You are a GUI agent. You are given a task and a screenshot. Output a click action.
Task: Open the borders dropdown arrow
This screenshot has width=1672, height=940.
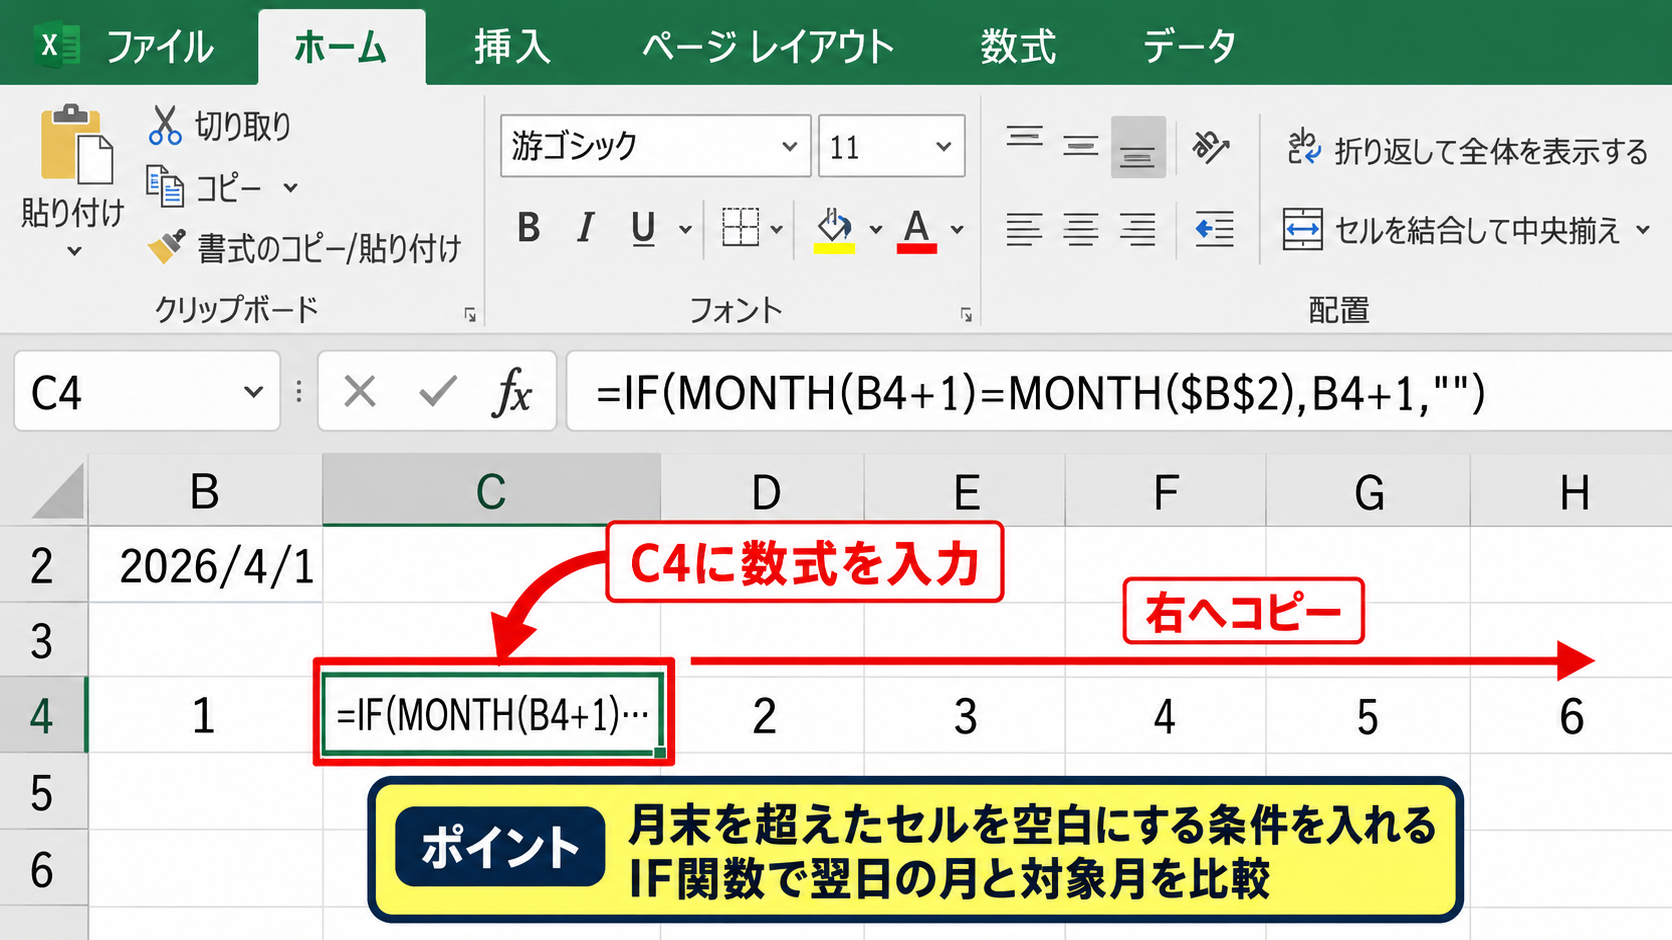[776, 230]
